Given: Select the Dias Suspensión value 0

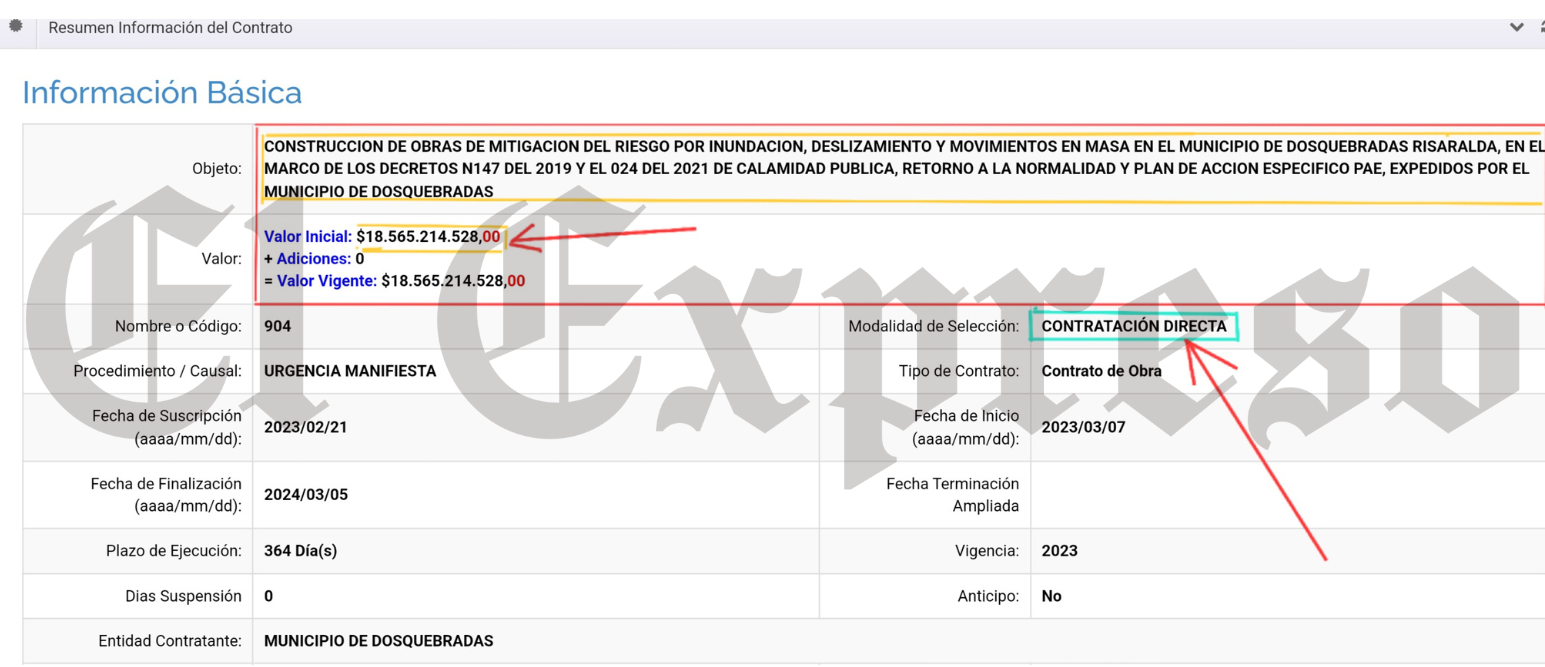Looking at the screenshot, I should point(268,596).
